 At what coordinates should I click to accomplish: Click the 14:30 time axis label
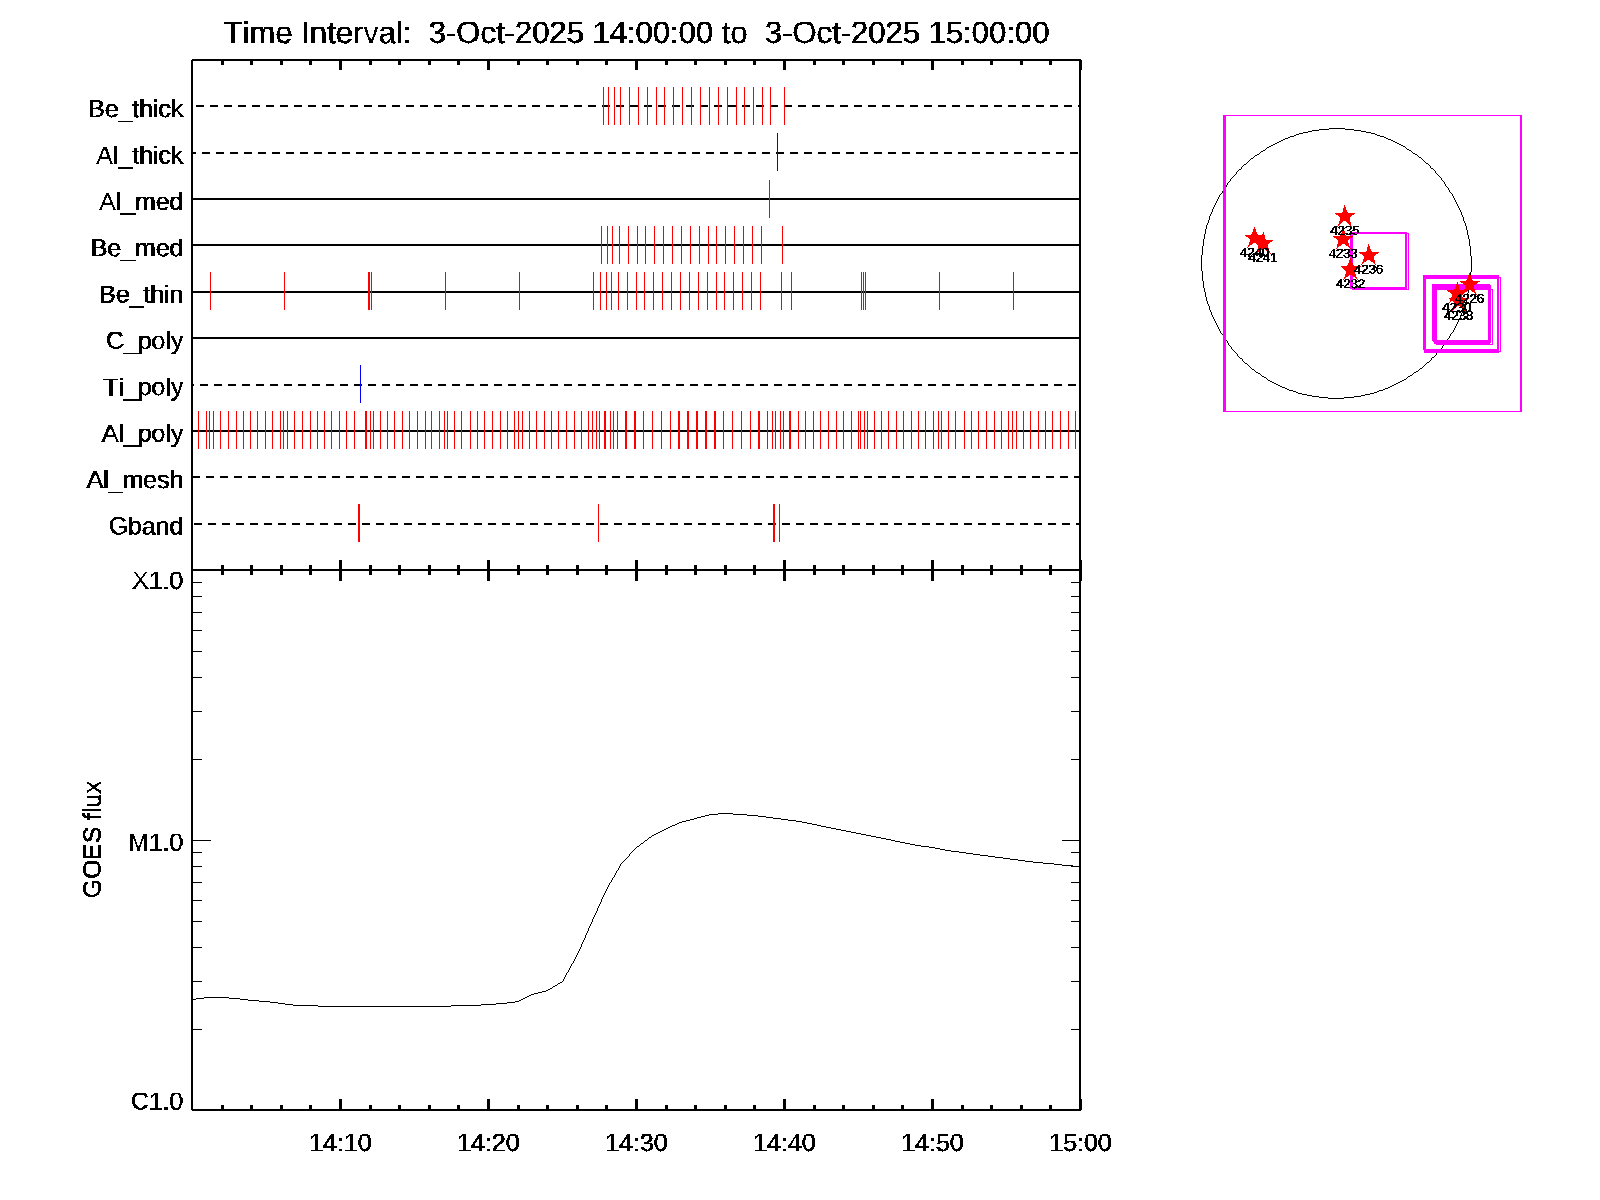point(636,1143)
